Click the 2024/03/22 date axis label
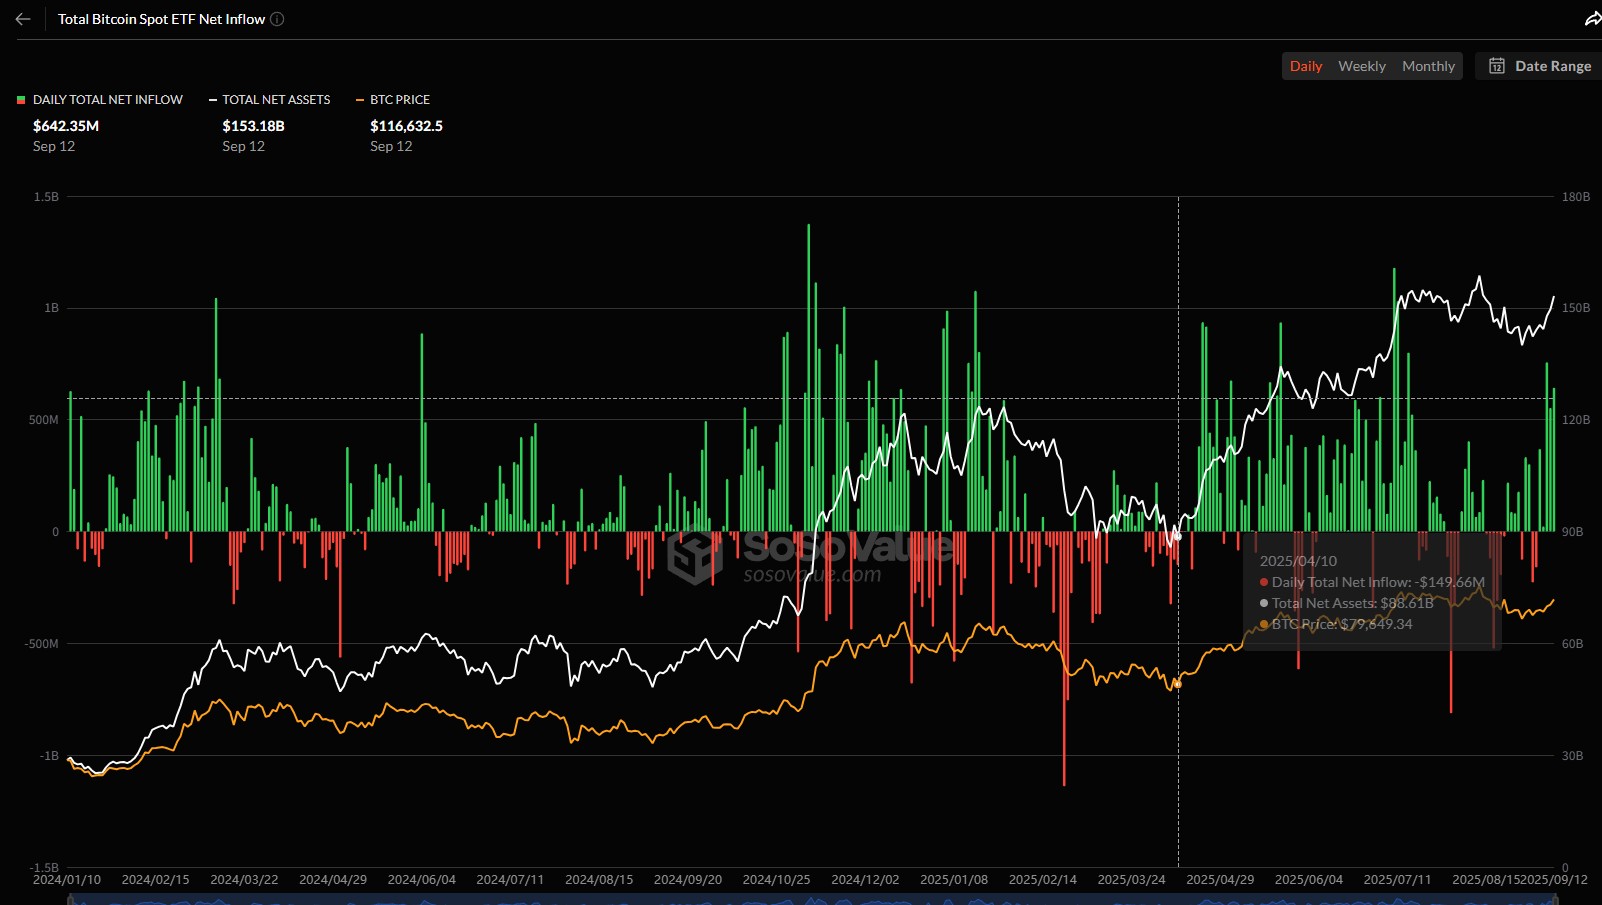Screen dimensions: 1602x905 (244, 880)
